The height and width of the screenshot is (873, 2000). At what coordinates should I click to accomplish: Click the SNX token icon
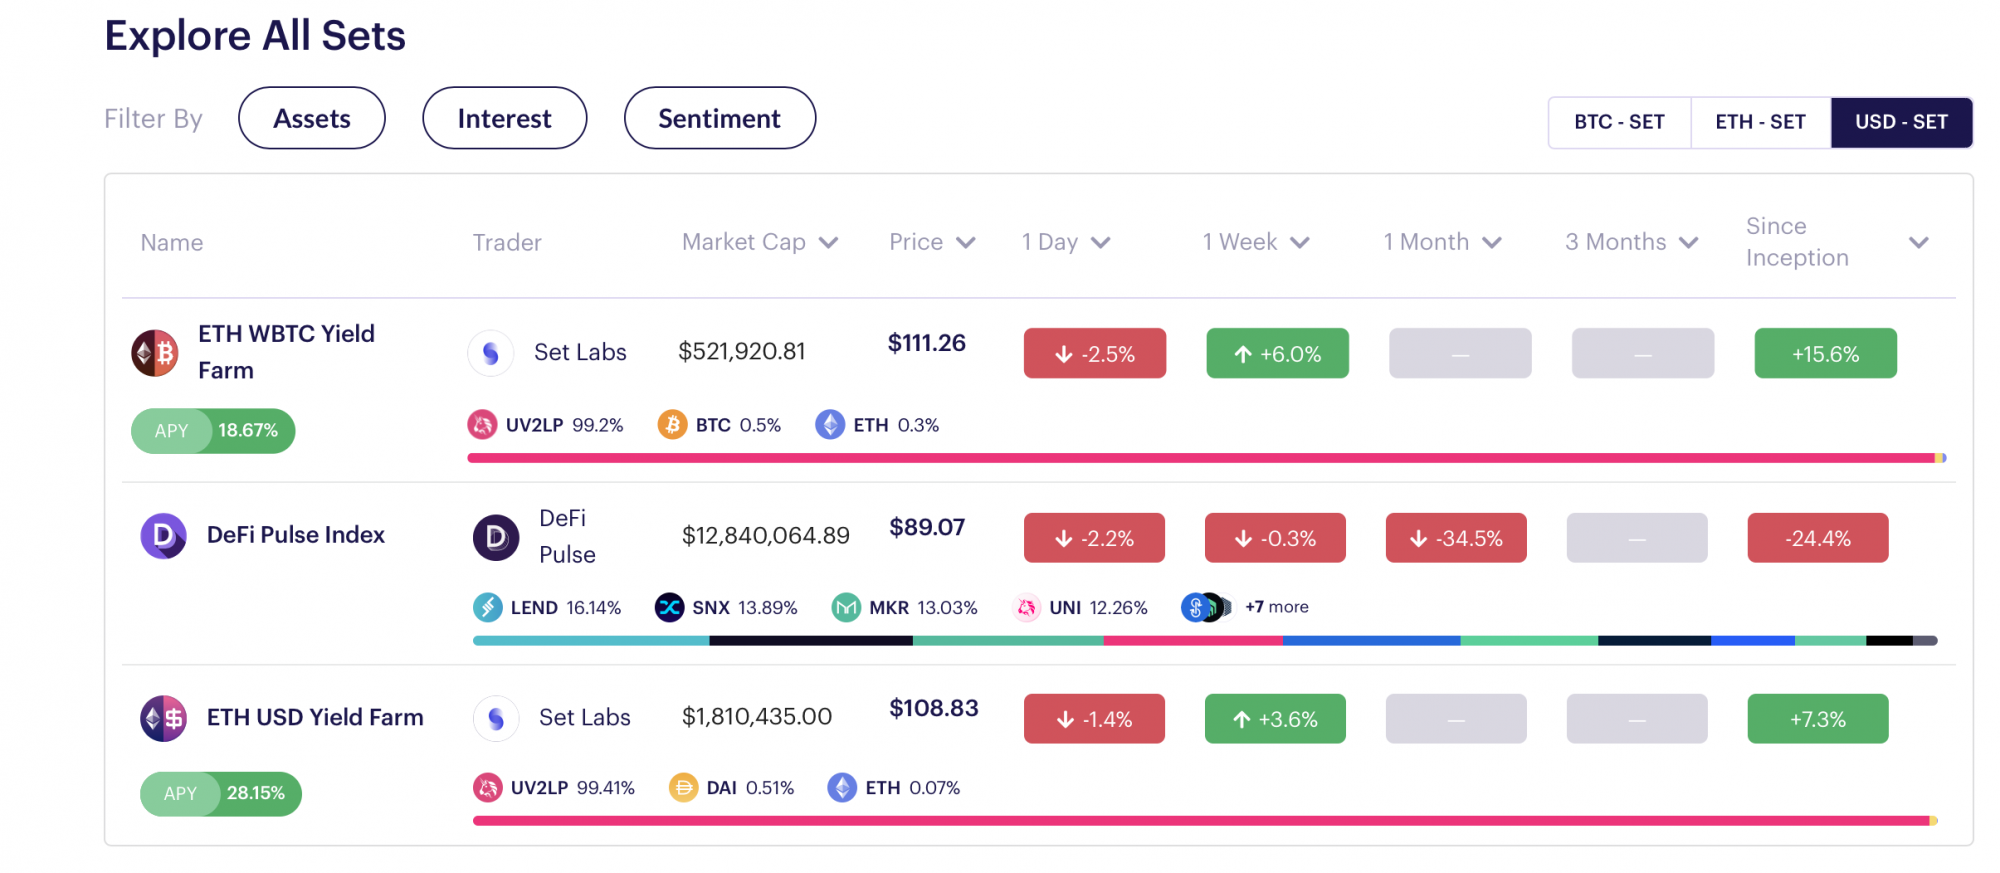pyautogui.click(x=669, y=607)
